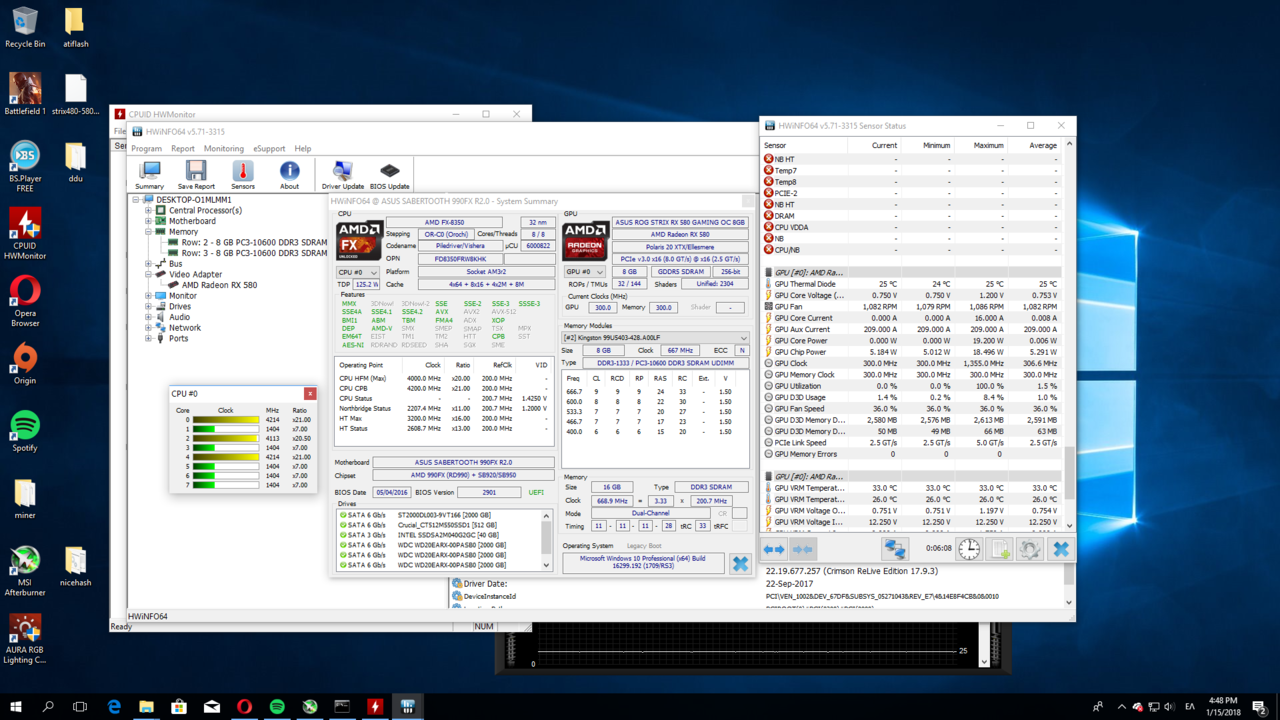
Task: Open memory module Kingston dropdown
Action: coord(655,338)
